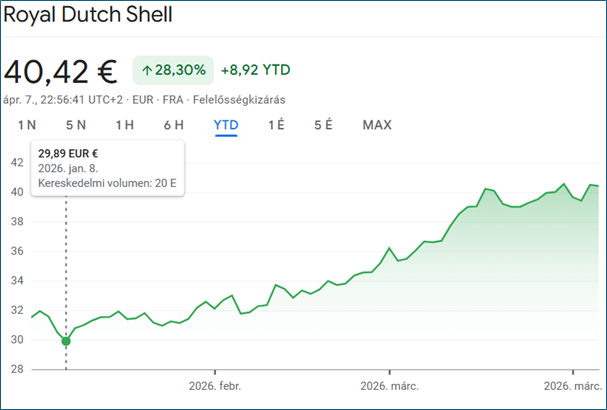Open the MAX range view
The height and width of the screenshot is (410, 607).
(x=377, y=125)
